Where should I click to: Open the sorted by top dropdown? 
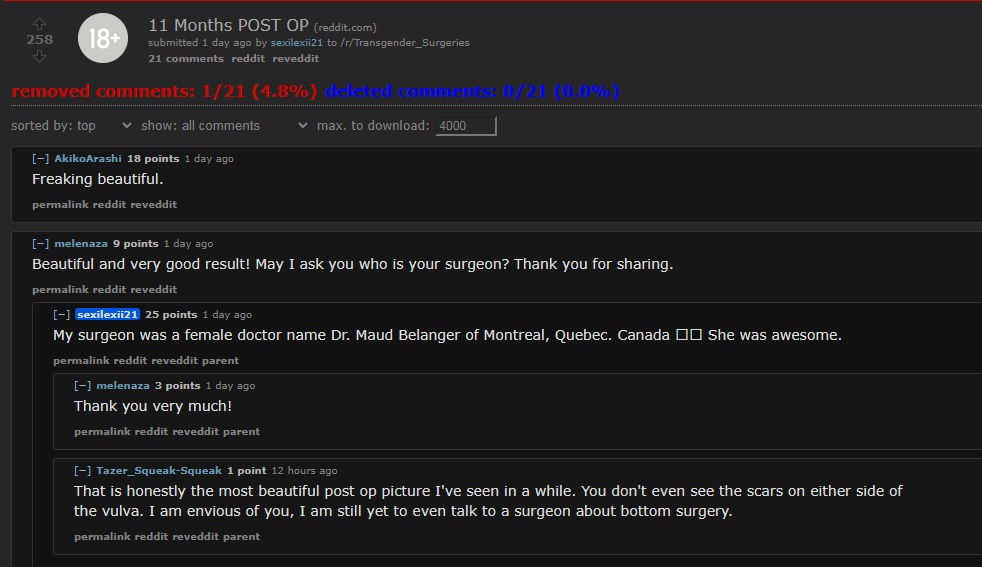71,125
